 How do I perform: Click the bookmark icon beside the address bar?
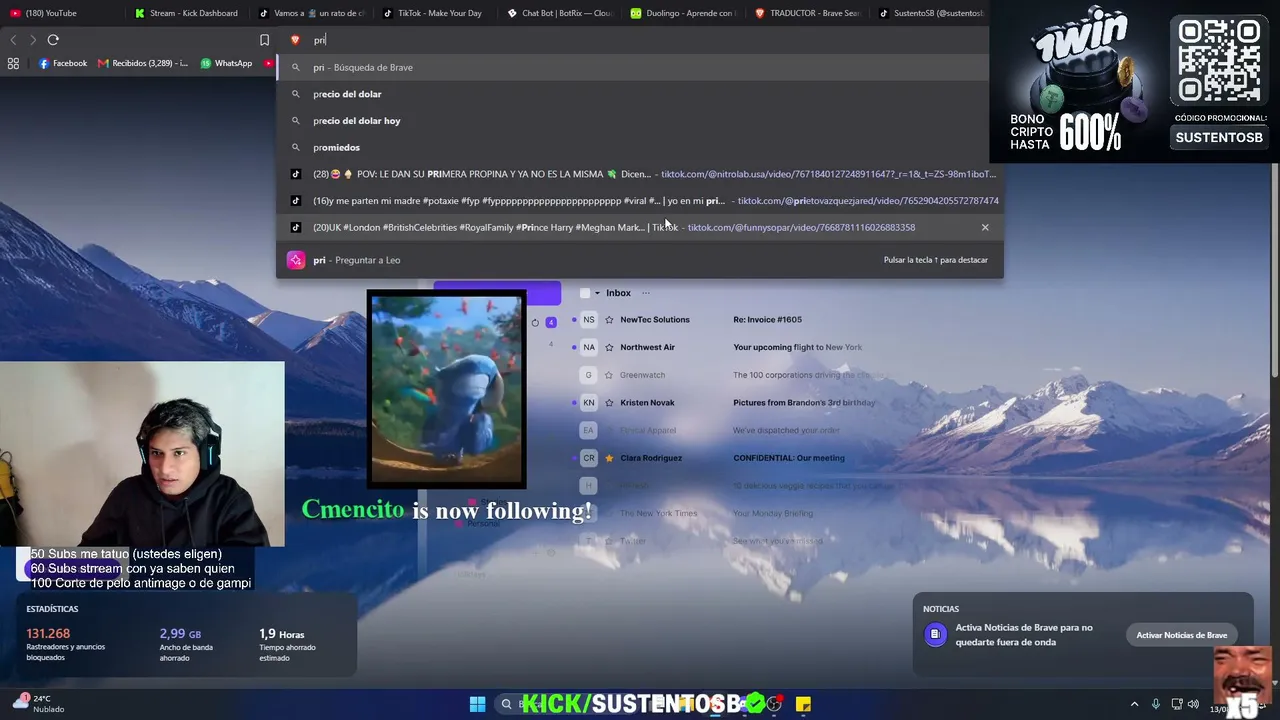[264, 40]
